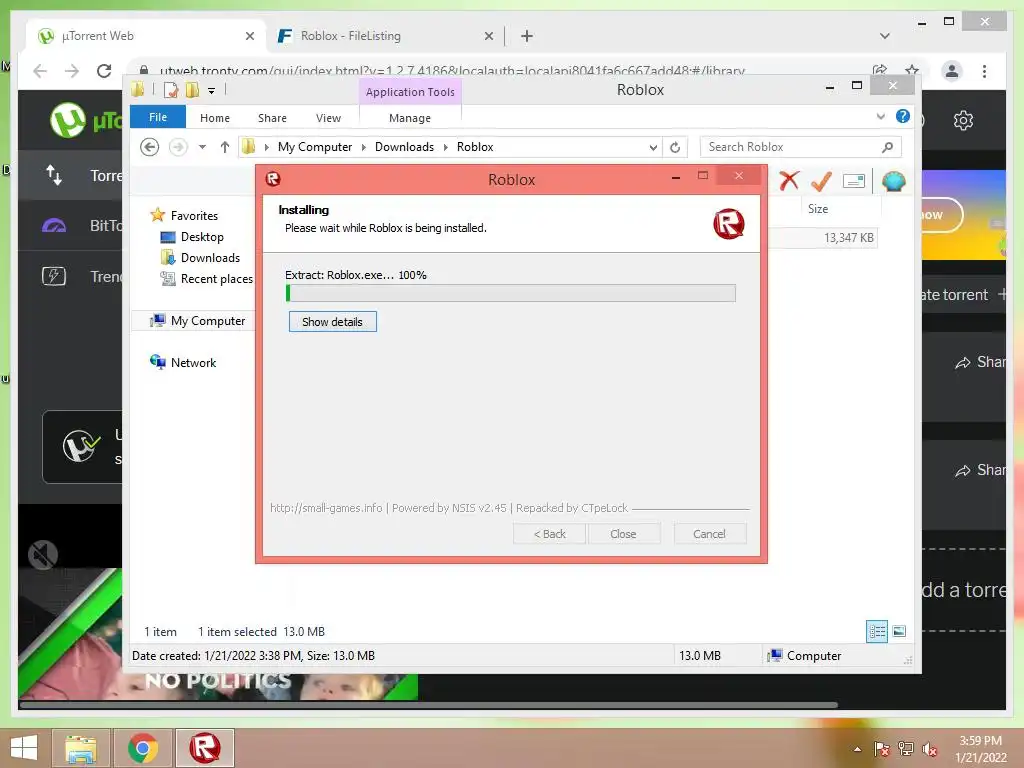Reload the Chrome page
Screen dimensions: 1024x768
click(x=104, y=71)
